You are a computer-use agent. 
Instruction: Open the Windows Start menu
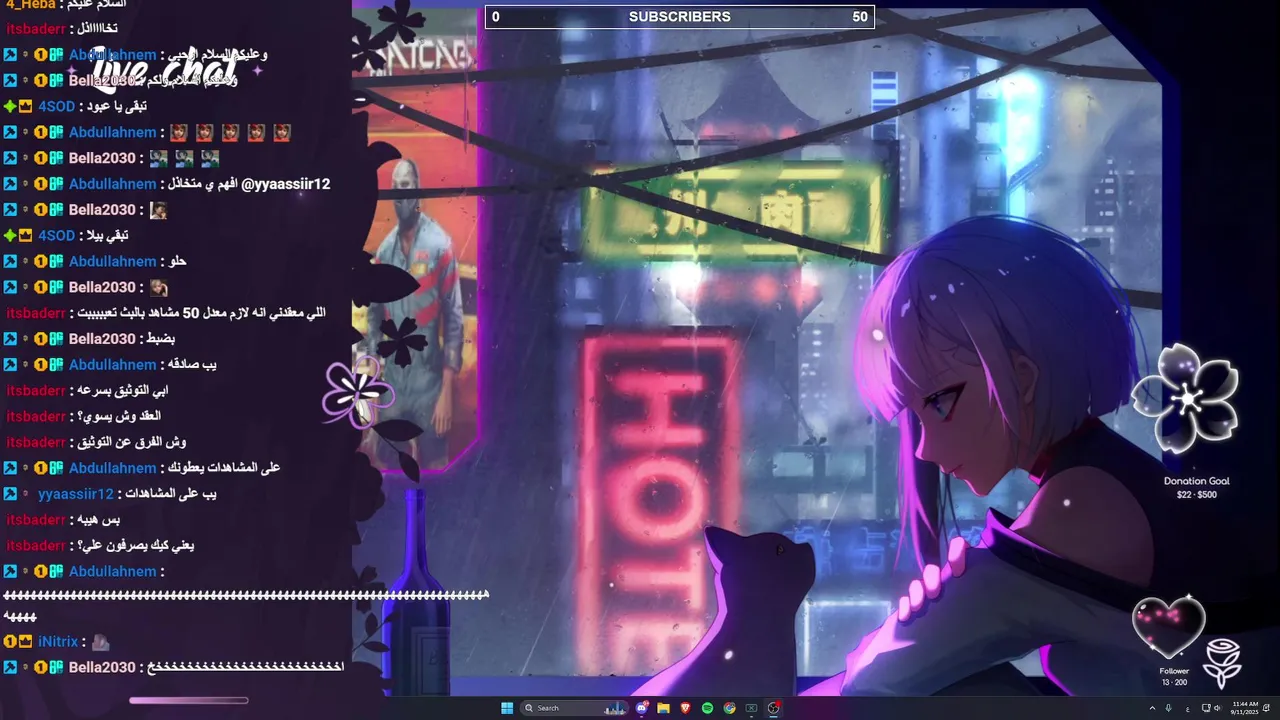click(507, 708)
